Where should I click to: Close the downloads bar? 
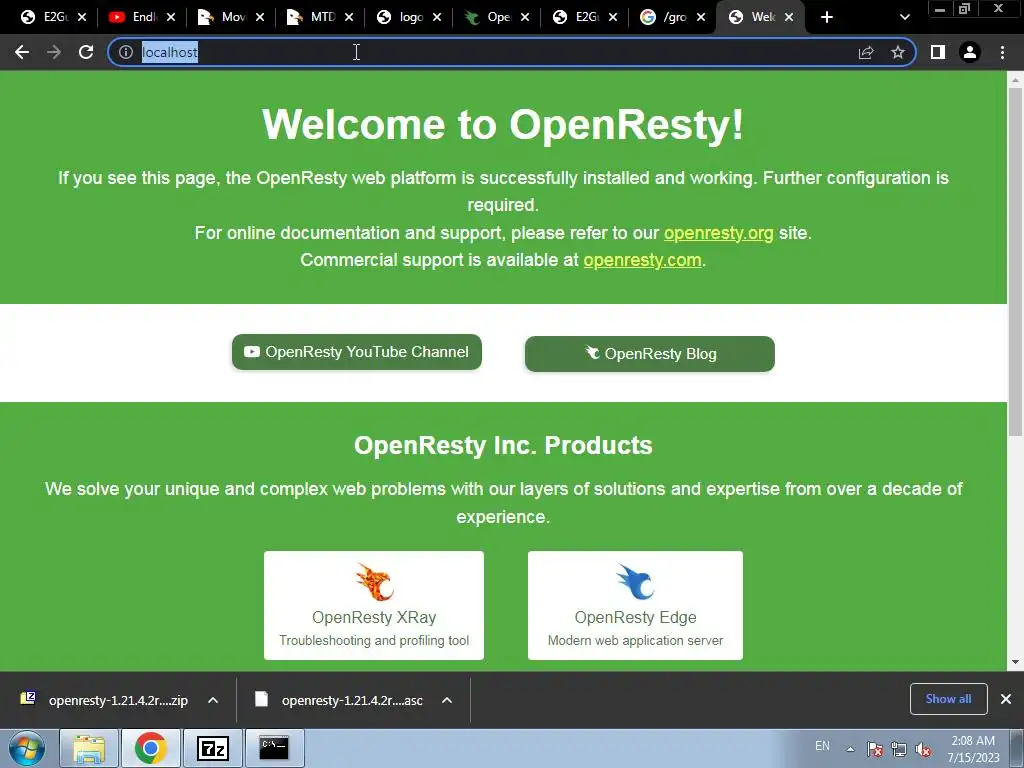tap(1006, 699)
